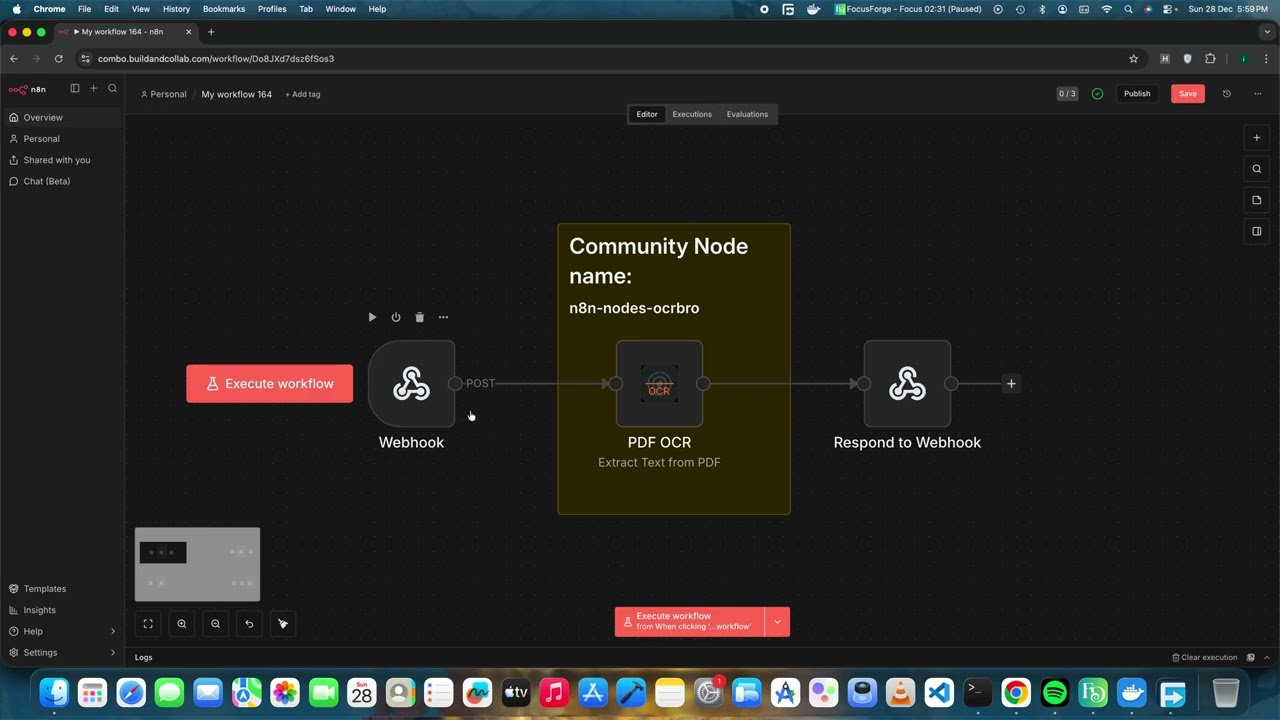Switch to the Executions tab
1280x720 pixels.
click(692, 114)
